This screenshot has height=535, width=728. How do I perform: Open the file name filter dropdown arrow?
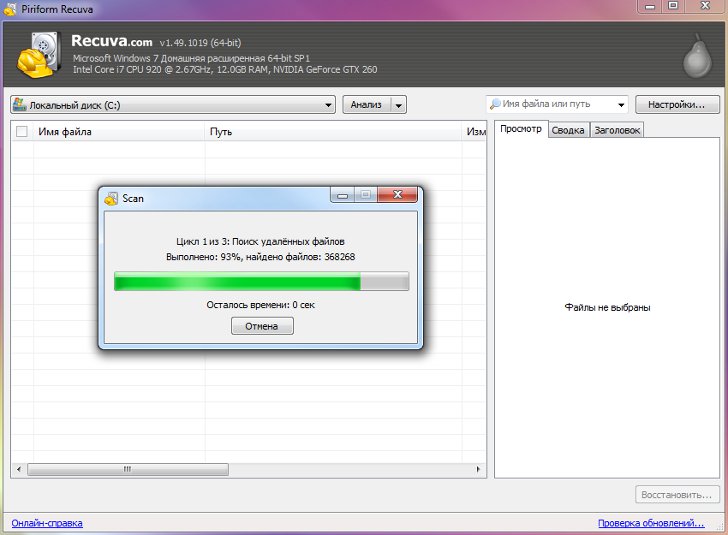pyautogui.click(x=621, y=104)
